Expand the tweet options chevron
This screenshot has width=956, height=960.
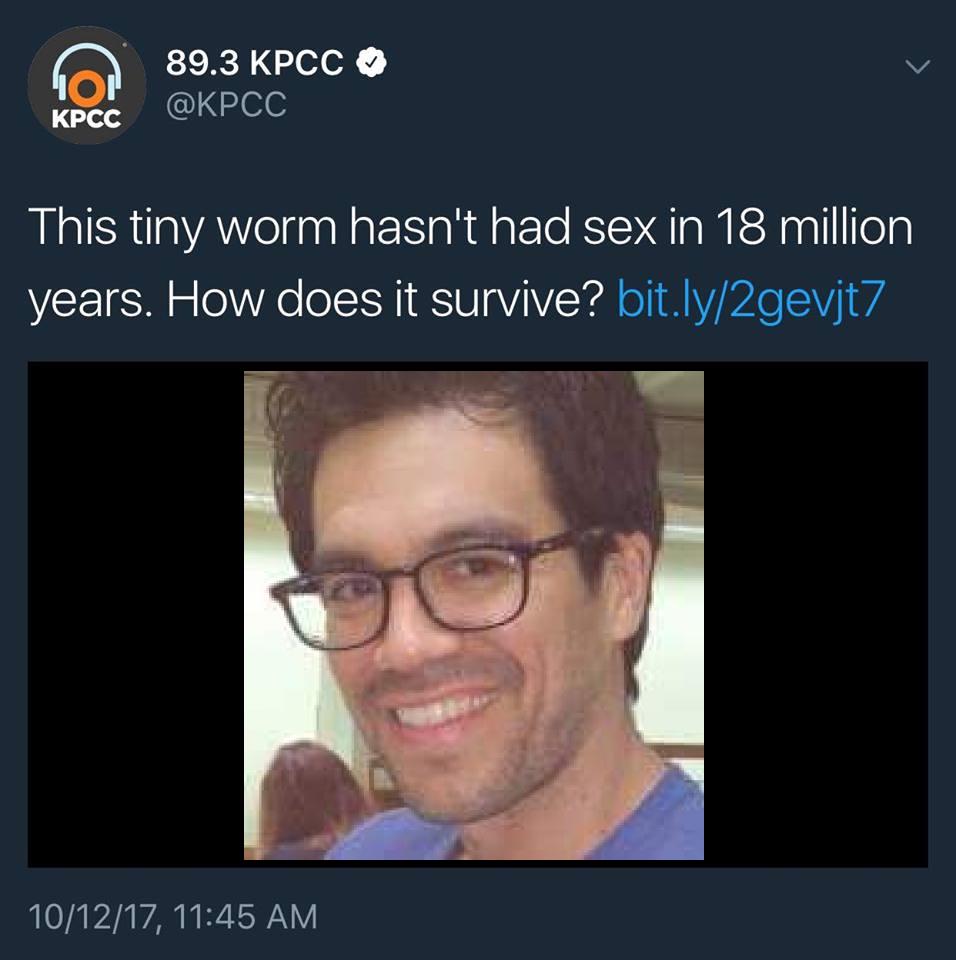[917, 66]
